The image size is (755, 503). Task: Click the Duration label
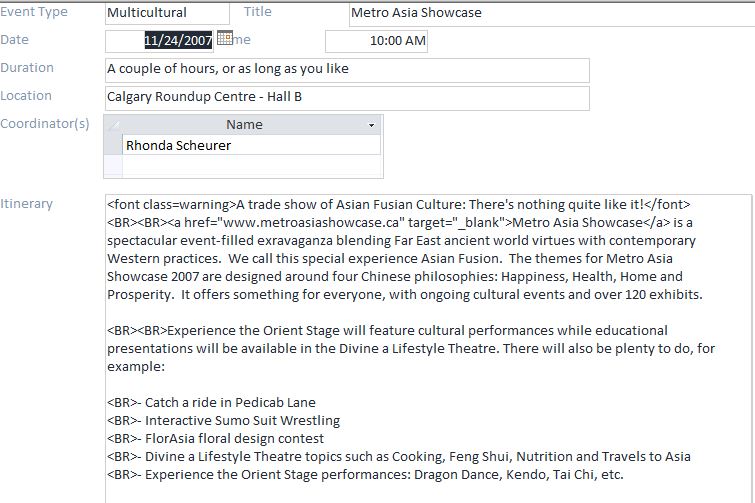click(27, 67)
